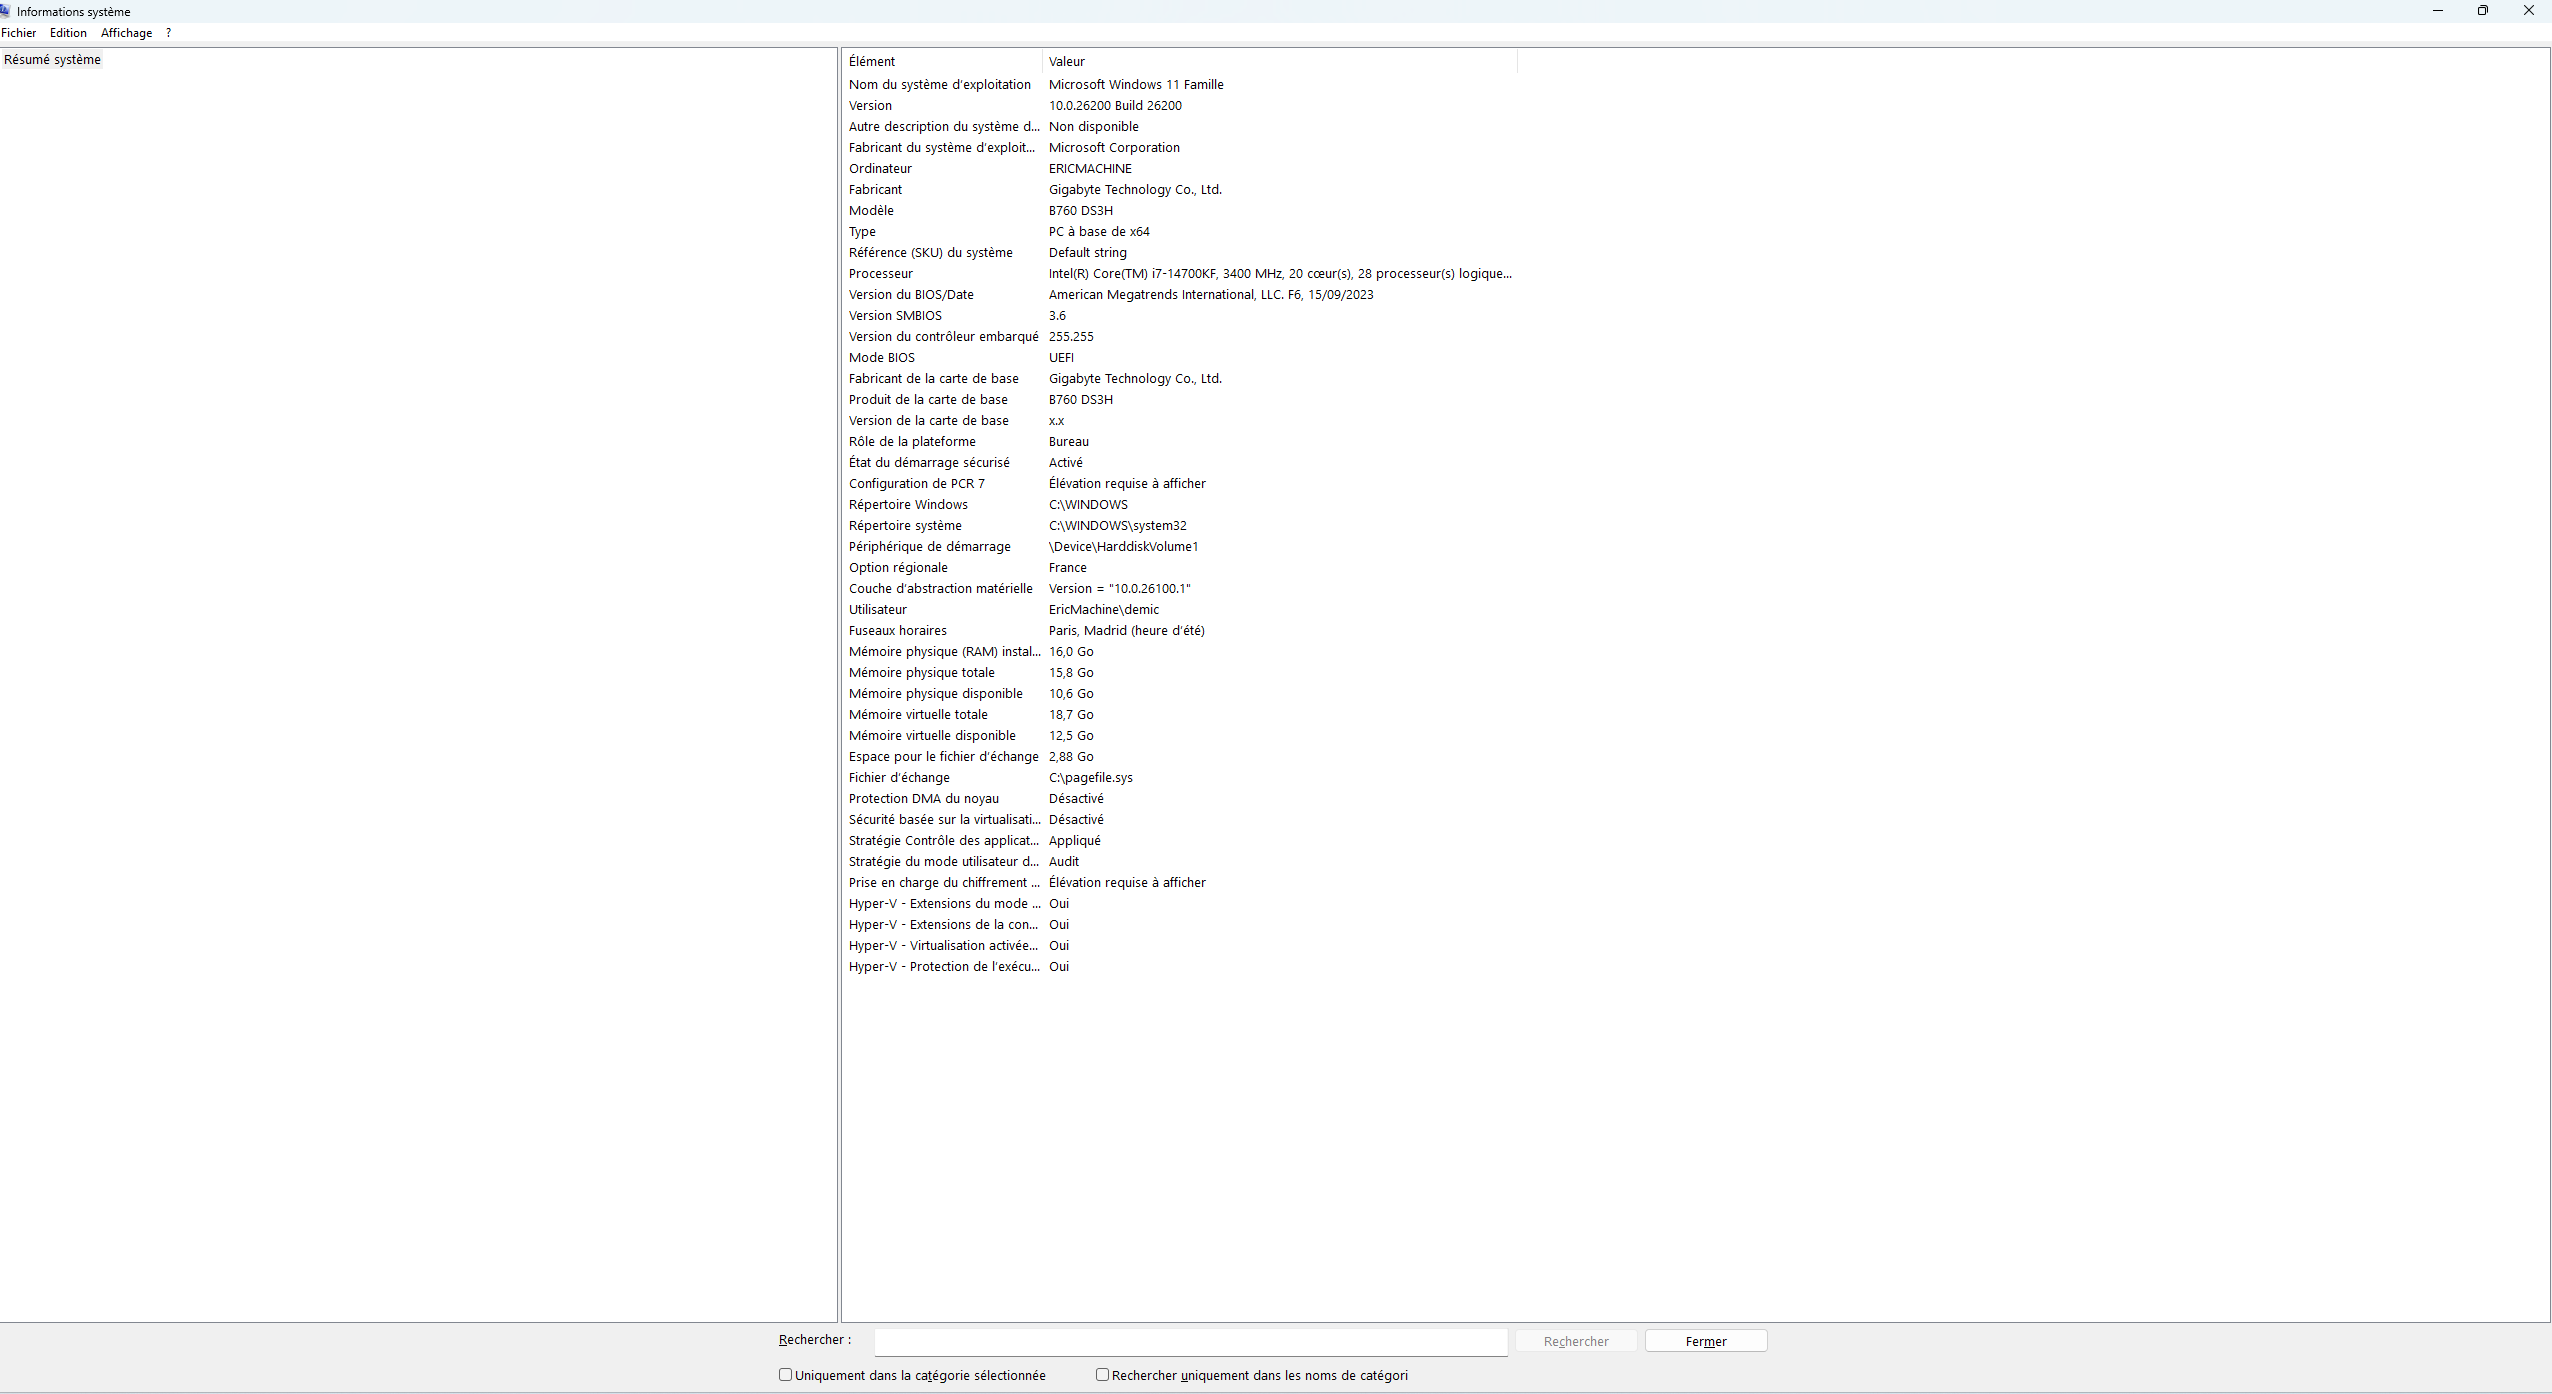
Task: Select the Configuration de PCR 7 row
Action: pos(1180,484)
